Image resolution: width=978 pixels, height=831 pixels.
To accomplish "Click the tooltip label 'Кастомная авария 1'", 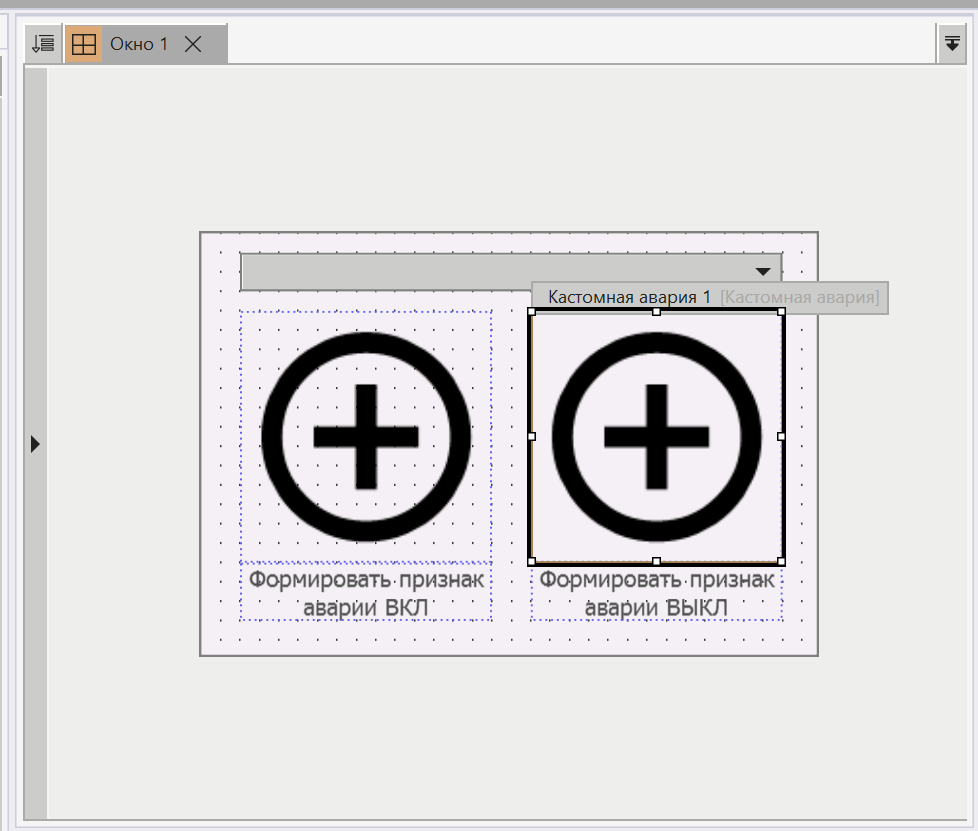I will (628, 297).
